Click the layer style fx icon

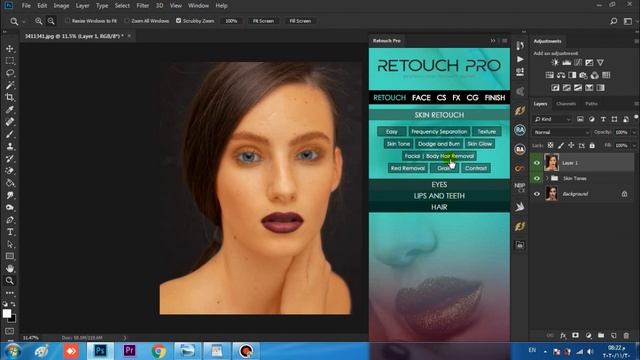click(563, 336)
